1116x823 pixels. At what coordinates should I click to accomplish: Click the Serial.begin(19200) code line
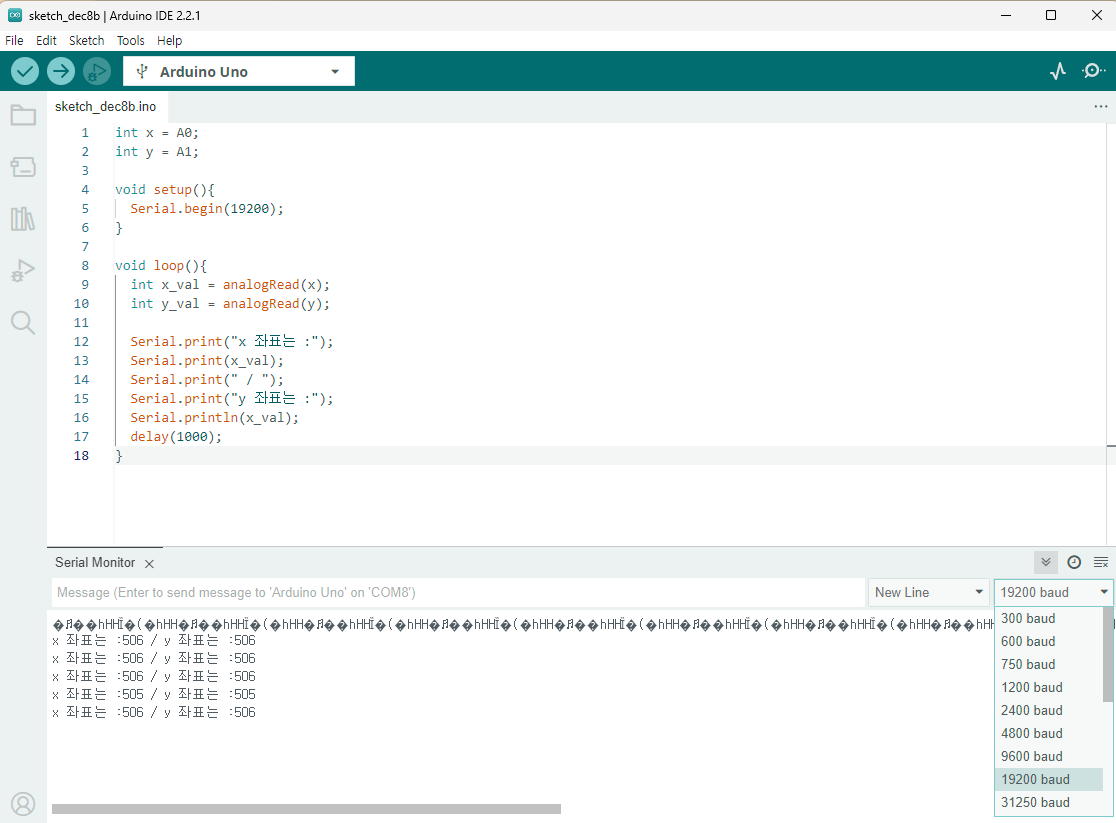[206, 209]
